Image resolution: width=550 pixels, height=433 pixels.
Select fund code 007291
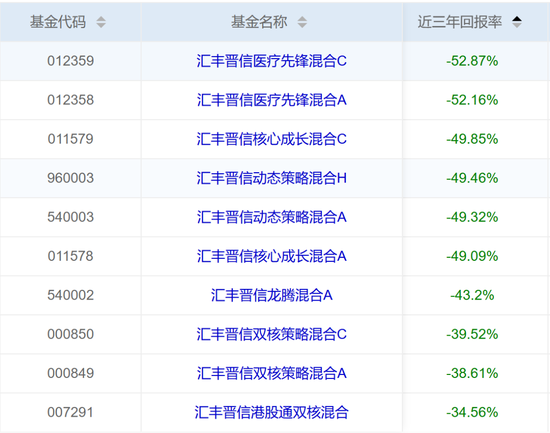71,412
